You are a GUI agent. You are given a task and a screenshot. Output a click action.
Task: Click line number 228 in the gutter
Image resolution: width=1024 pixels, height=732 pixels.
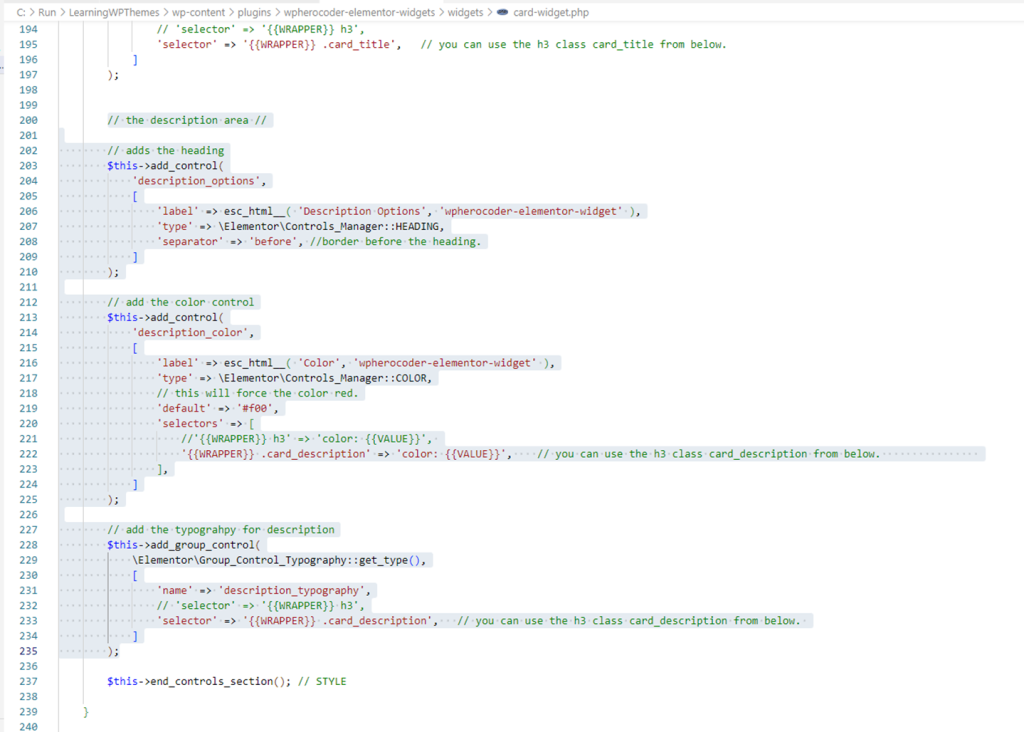pos(28,545)
